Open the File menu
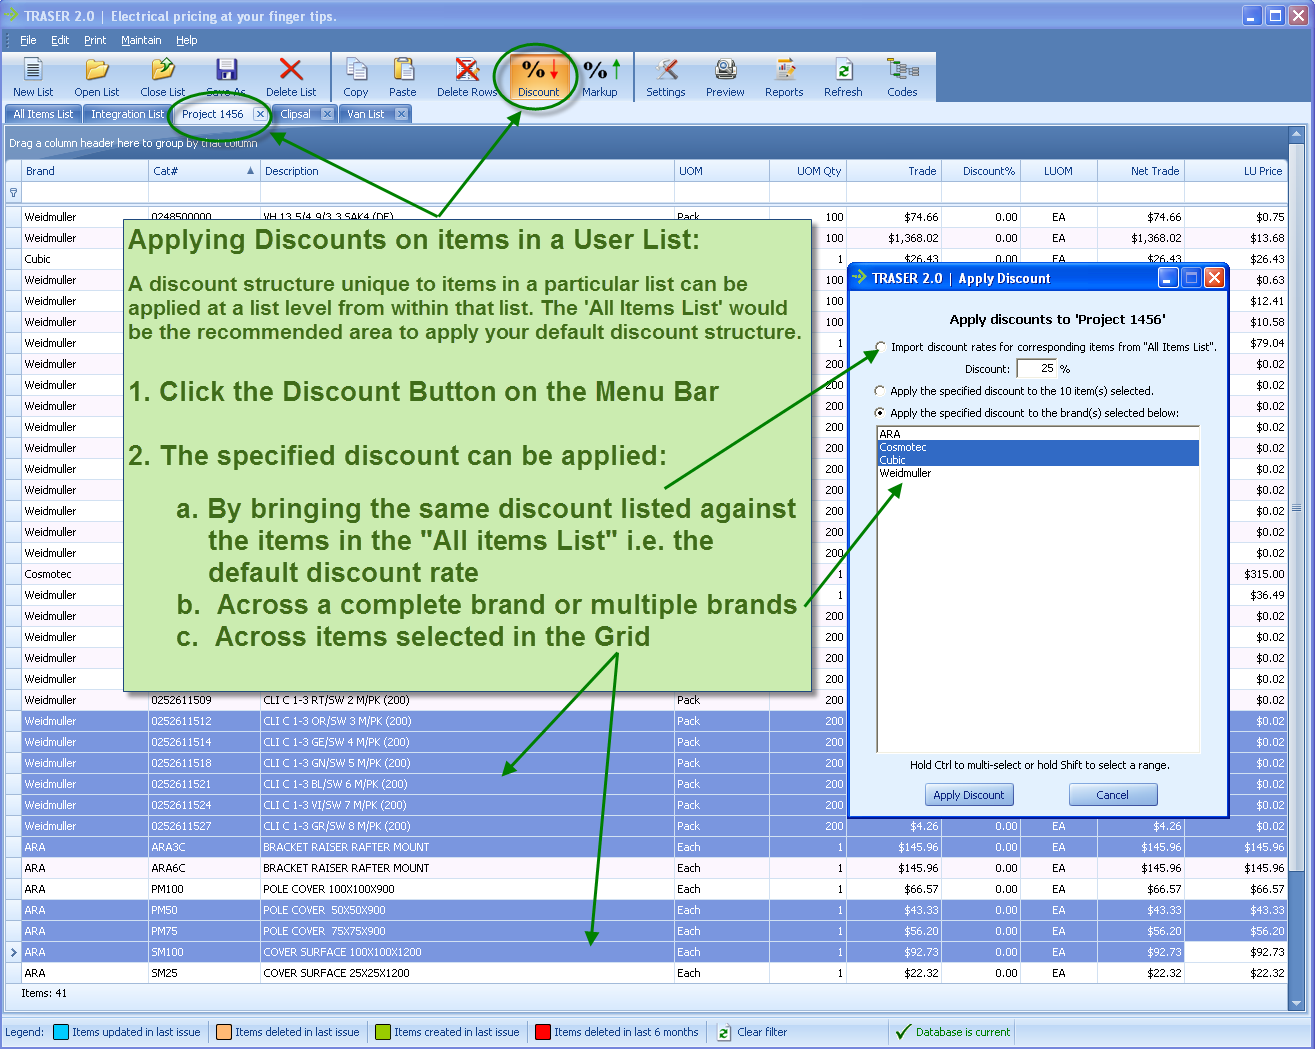 point(28,40)
